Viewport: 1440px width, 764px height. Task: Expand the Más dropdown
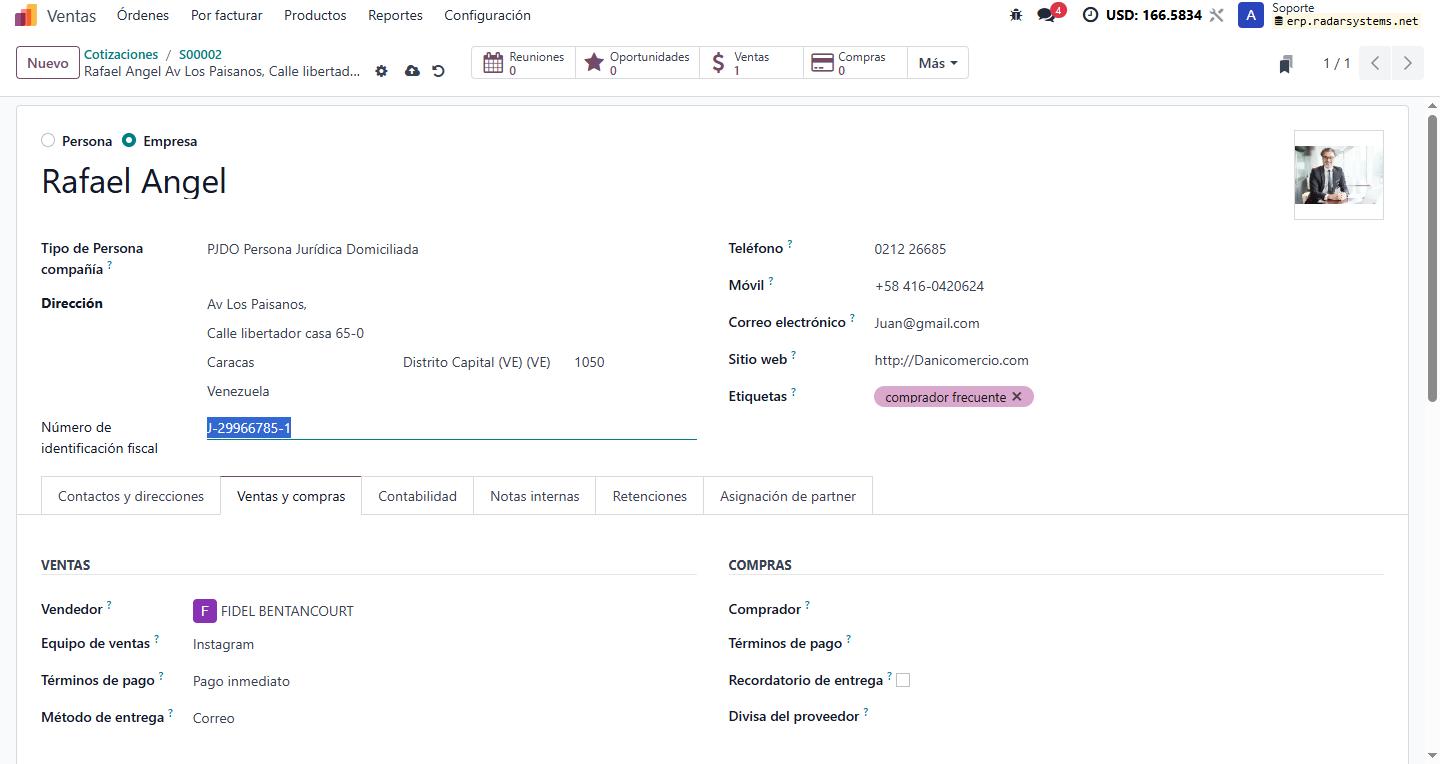pyautogui.click(x=937, y=63)
